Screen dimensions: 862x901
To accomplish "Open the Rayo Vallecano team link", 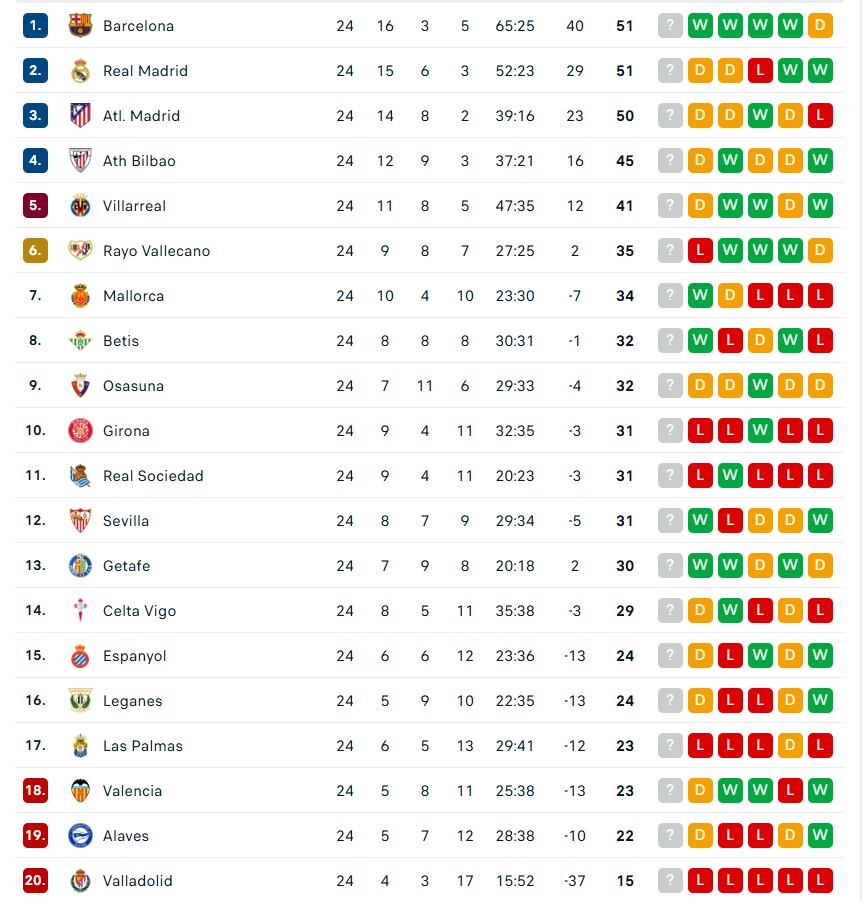I will (x=156, y=251).
